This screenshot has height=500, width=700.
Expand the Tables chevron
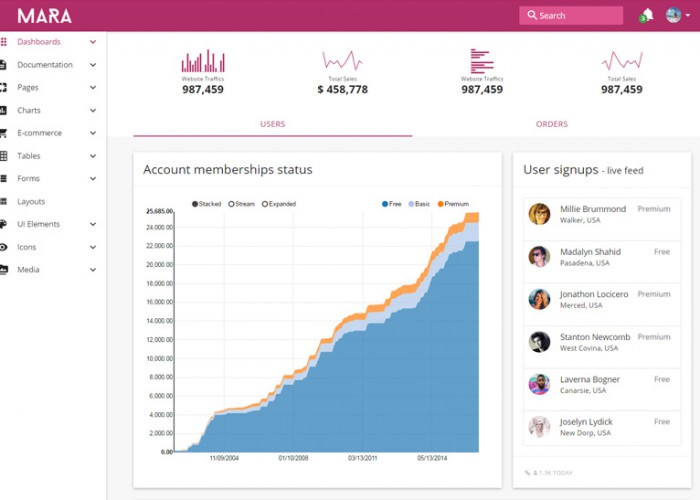pyautogui.click(x=93, y=156)
